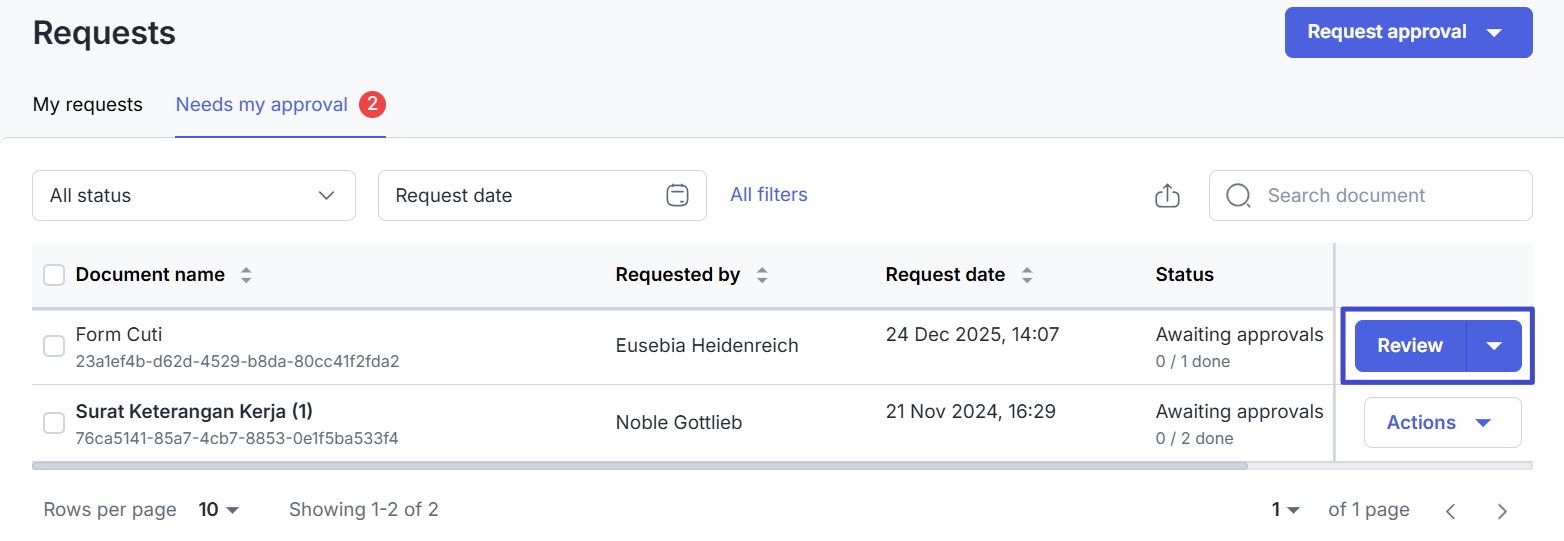Click the search magnifier icon
Viewport: 1564px width, 541px height.
1238,195
